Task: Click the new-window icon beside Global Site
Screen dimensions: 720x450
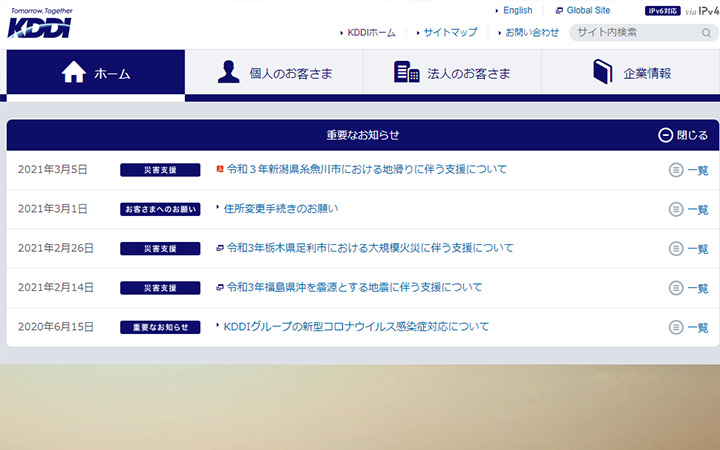Action: click(x=559, y=11)
